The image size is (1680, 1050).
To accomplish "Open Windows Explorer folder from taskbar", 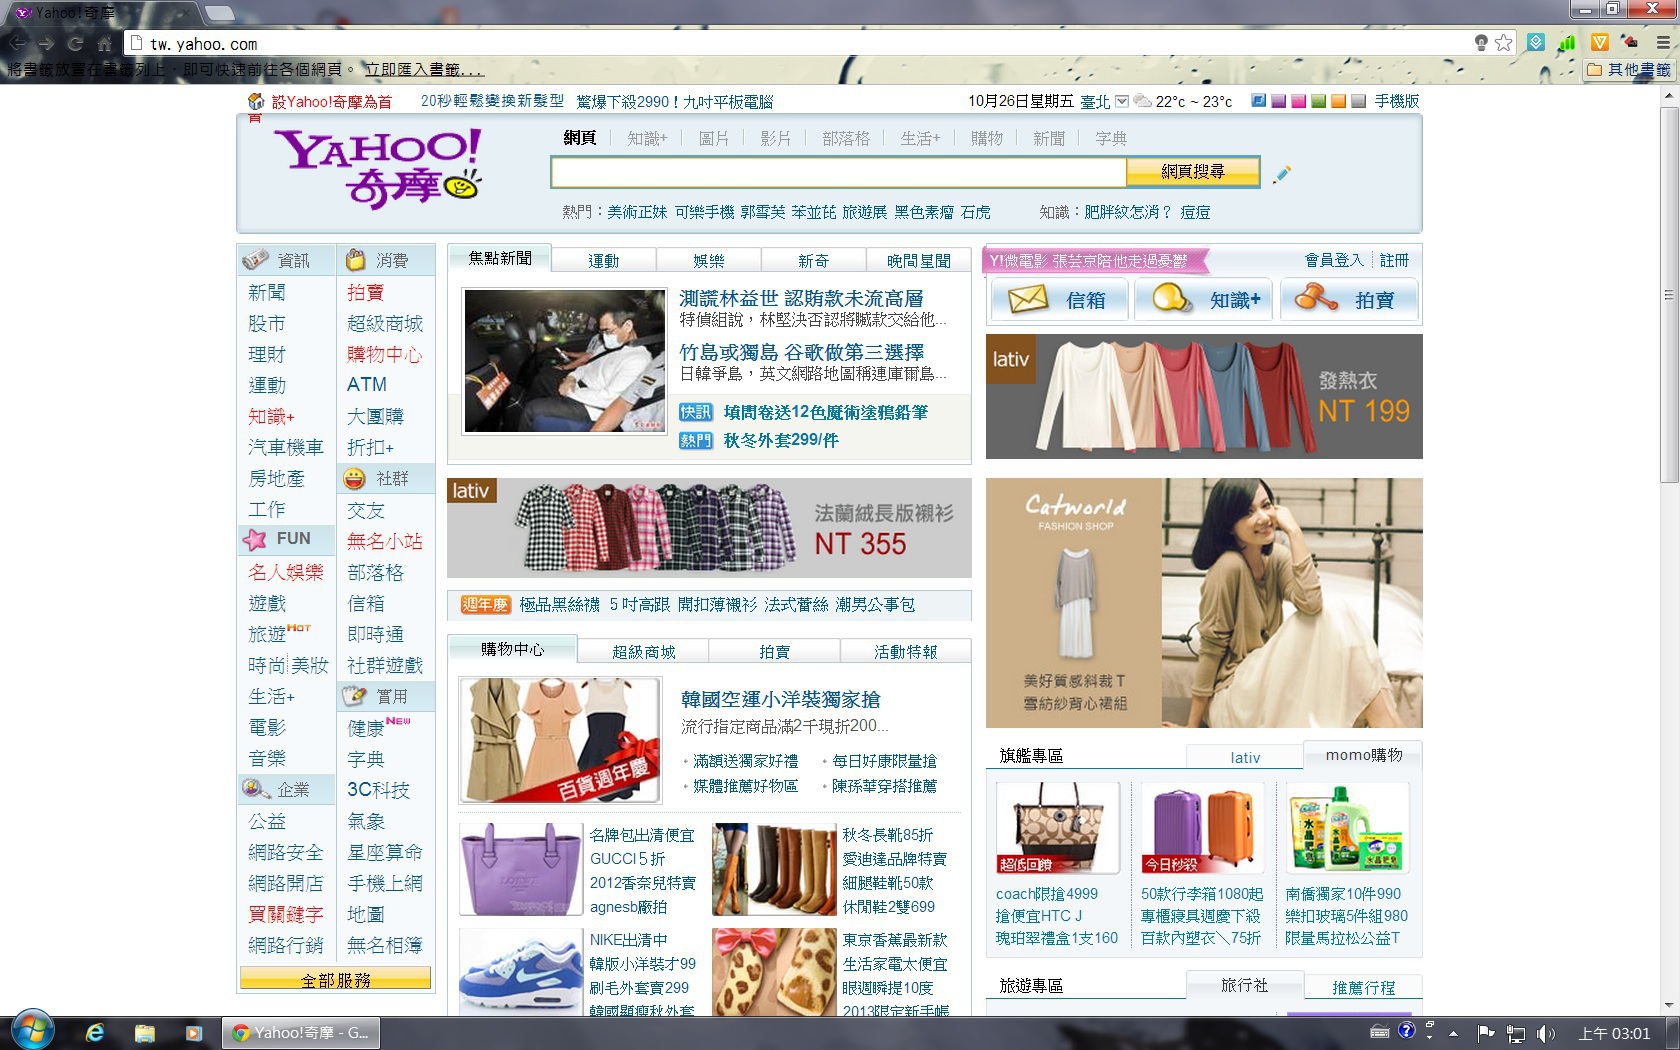I will [x=145, y=1033].
